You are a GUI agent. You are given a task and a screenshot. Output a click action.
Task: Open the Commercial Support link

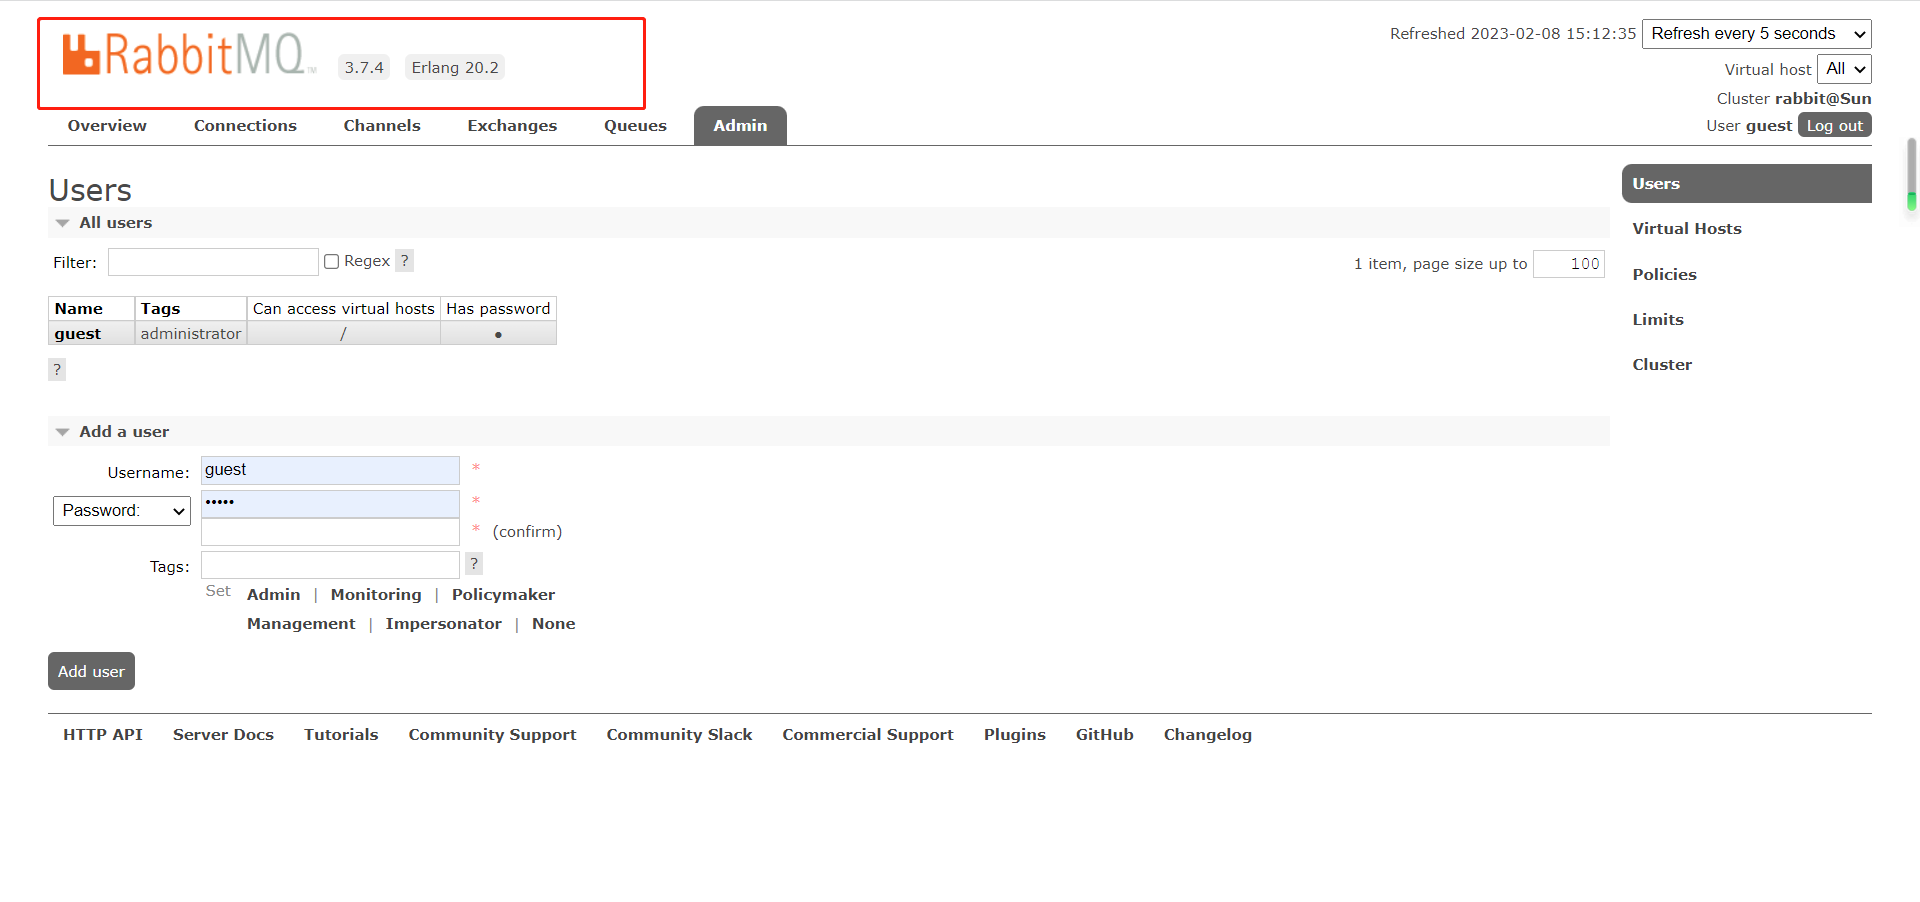tap(868, 735)
